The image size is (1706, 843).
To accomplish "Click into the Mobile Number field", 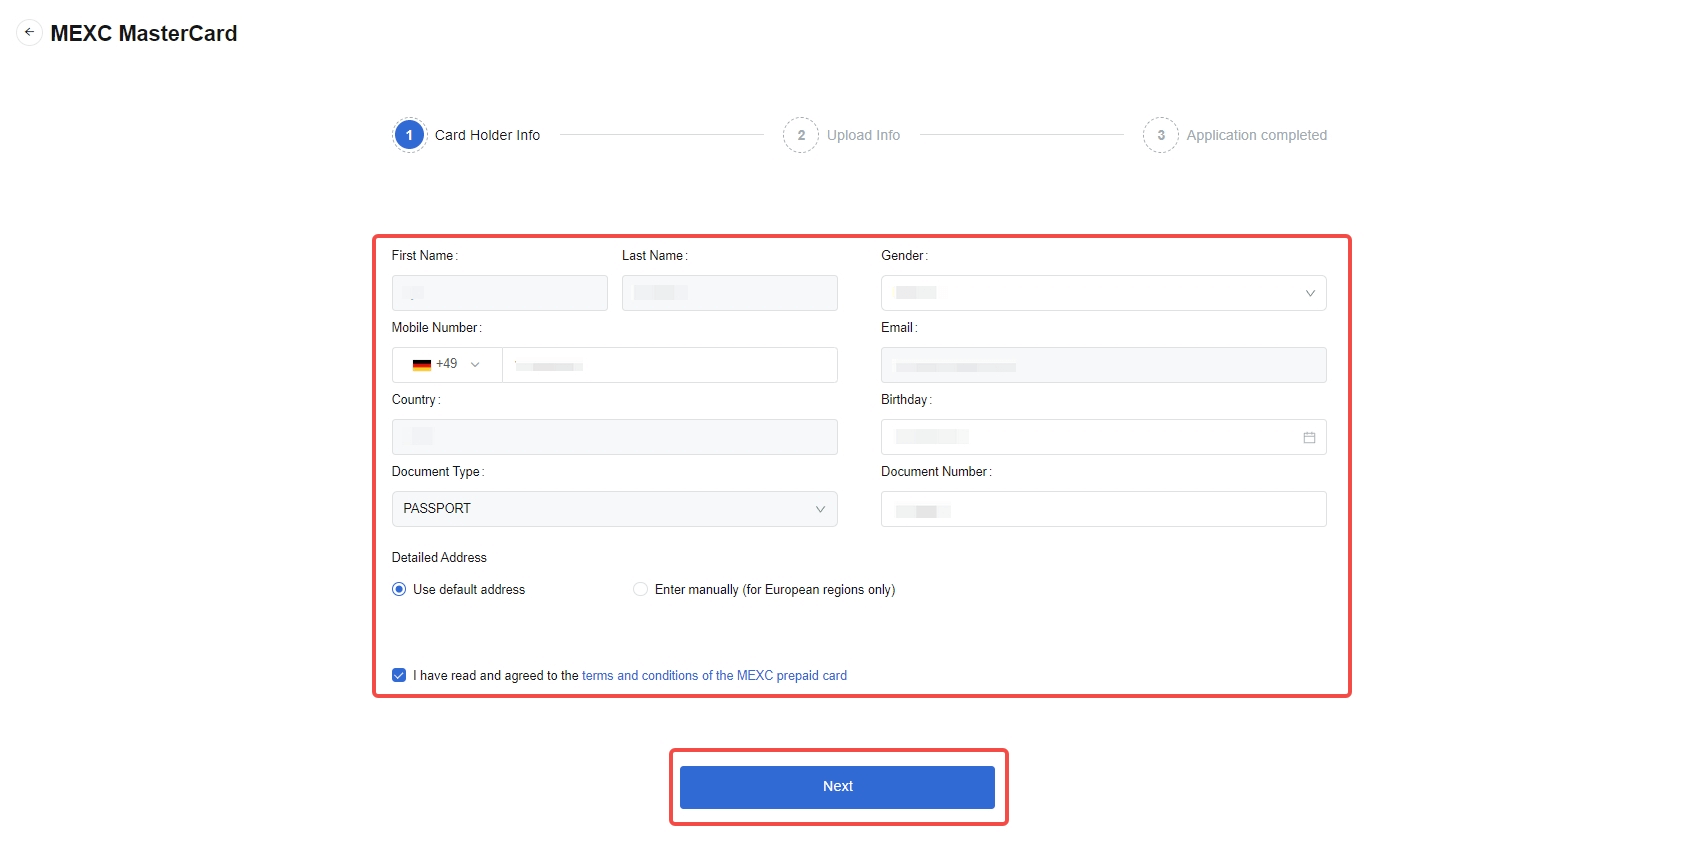I will 670,365.
